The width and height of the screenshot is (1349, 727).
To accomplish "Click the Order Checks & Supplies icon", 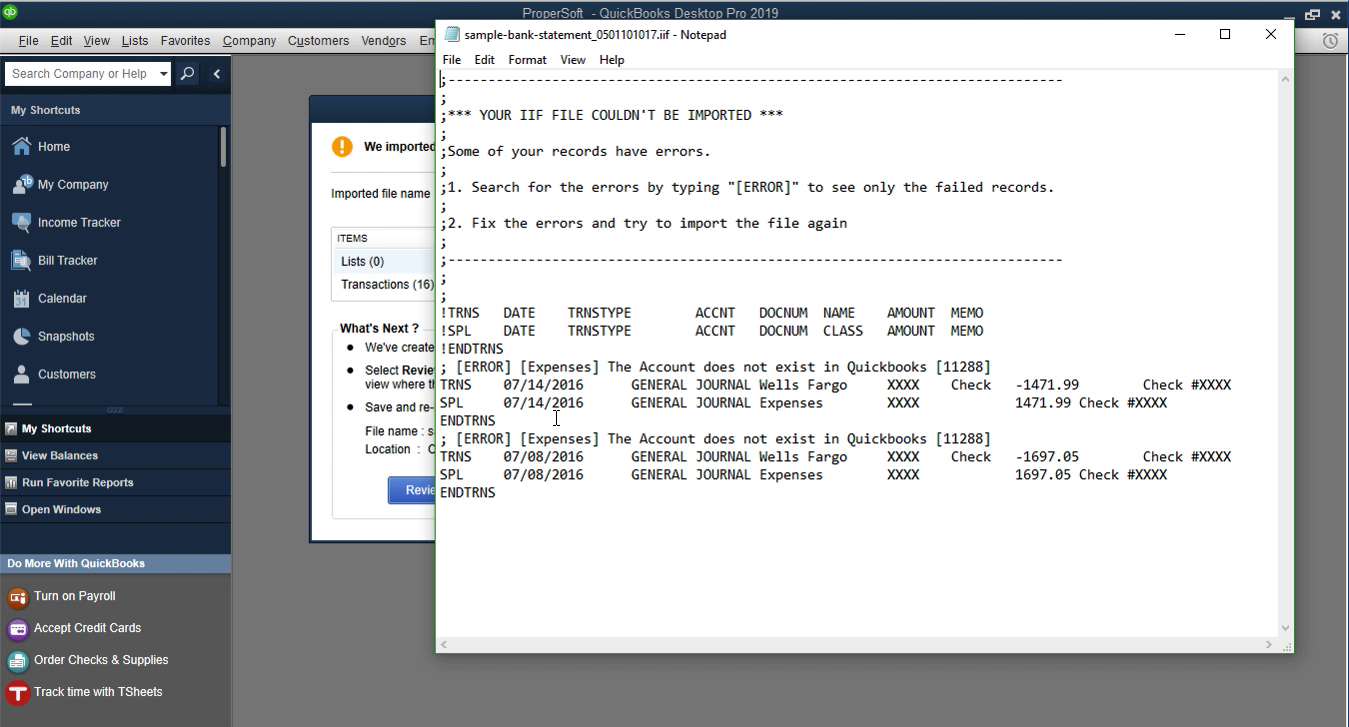I will [17, 661].
